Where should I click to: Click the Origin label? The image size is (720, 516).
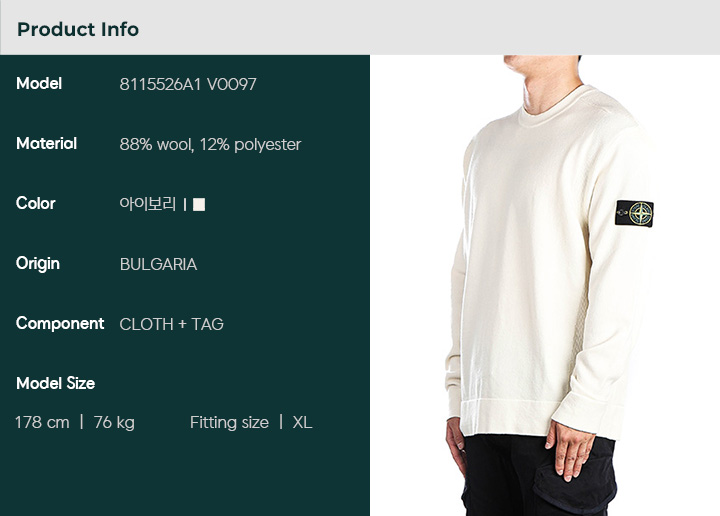point(38,264)
